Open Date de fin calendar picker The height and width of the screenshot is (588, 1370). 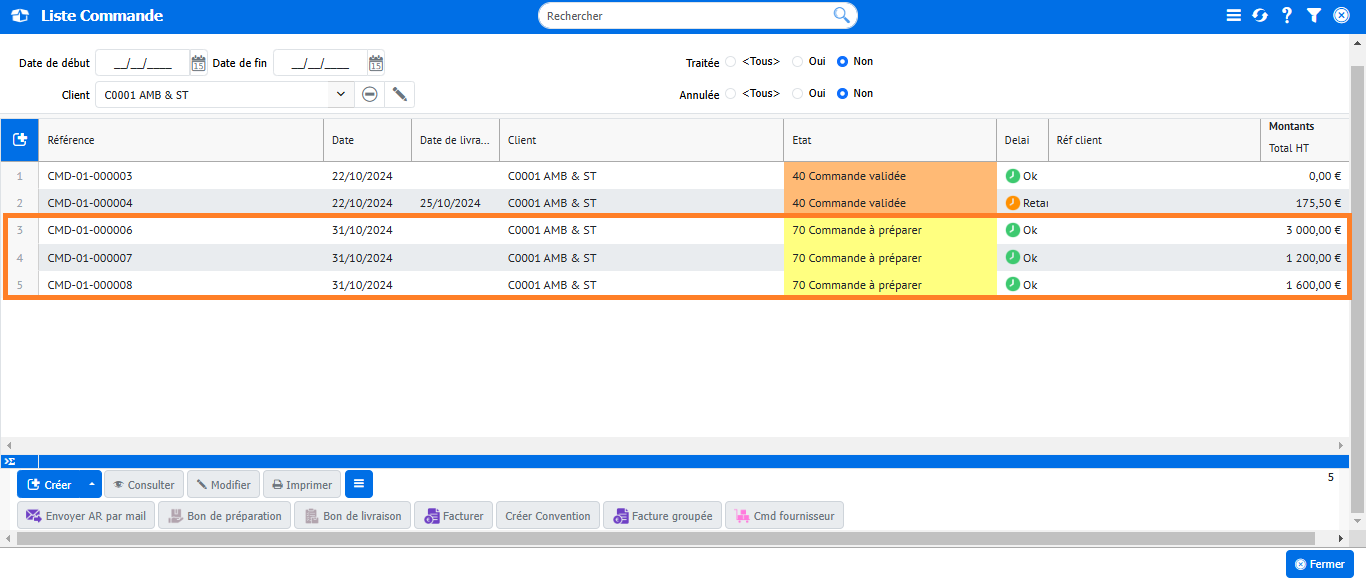[376, 63]
